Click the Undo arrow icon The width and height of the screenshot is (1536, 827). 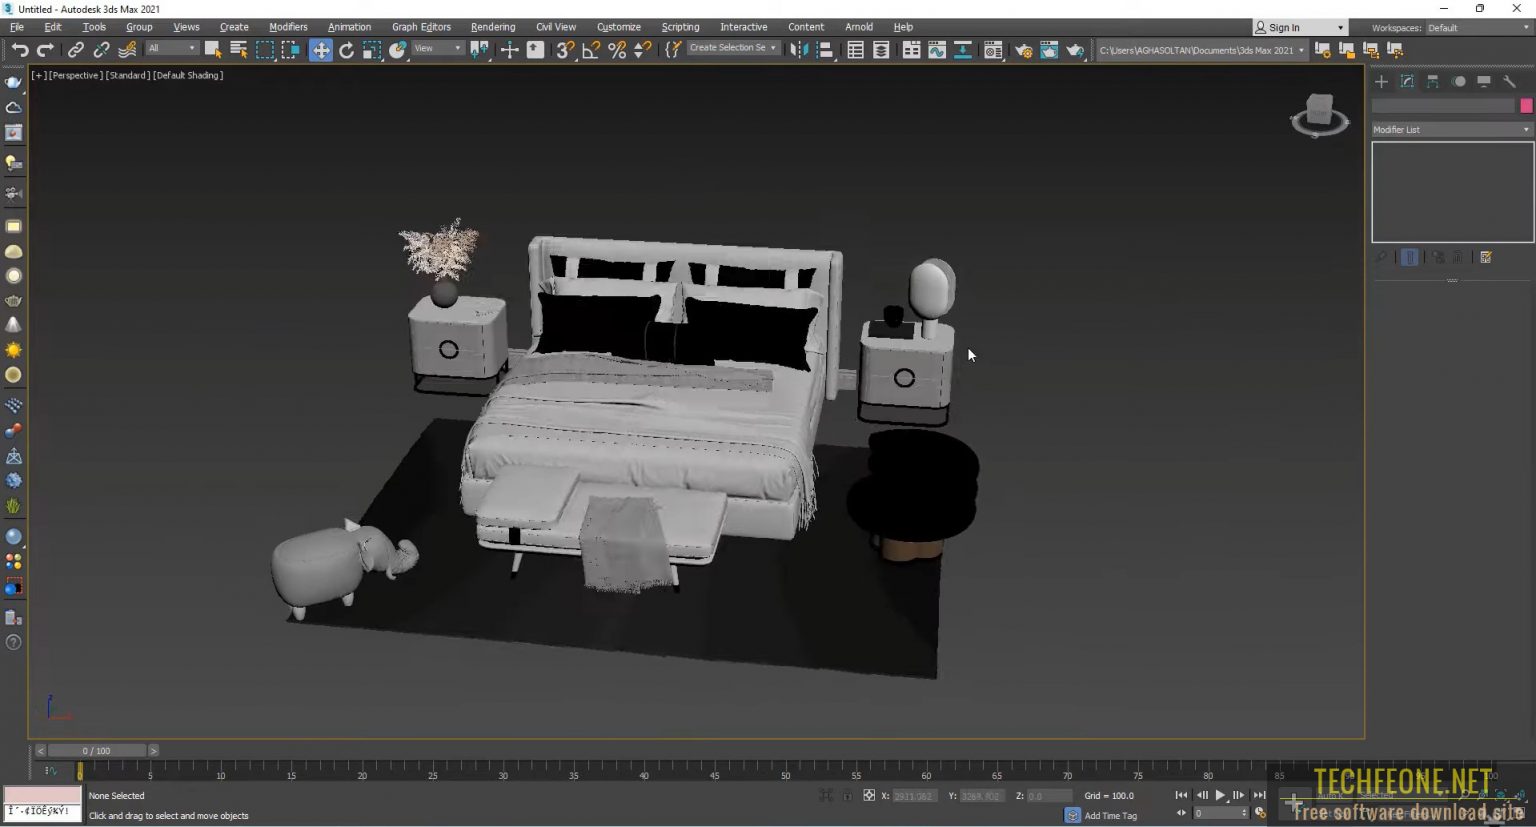coord(19,50)
